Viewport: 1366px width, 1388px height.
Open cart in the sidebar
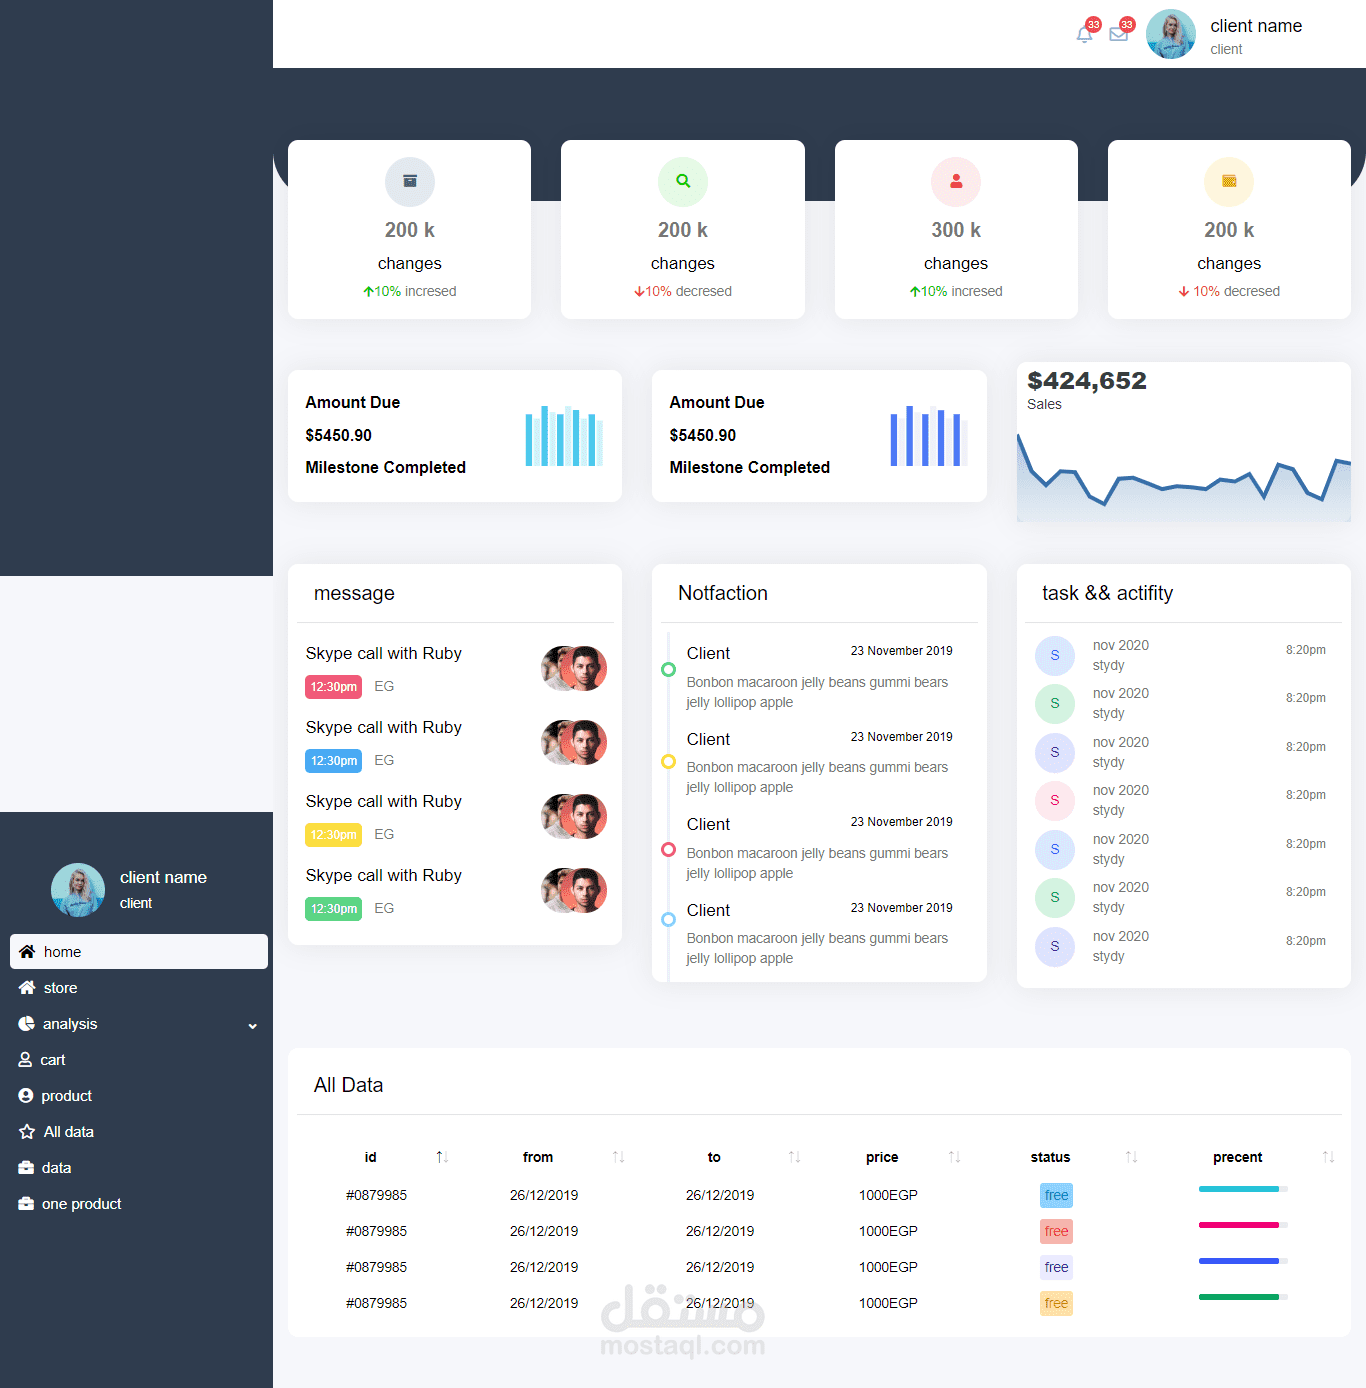click(139, 1060)
